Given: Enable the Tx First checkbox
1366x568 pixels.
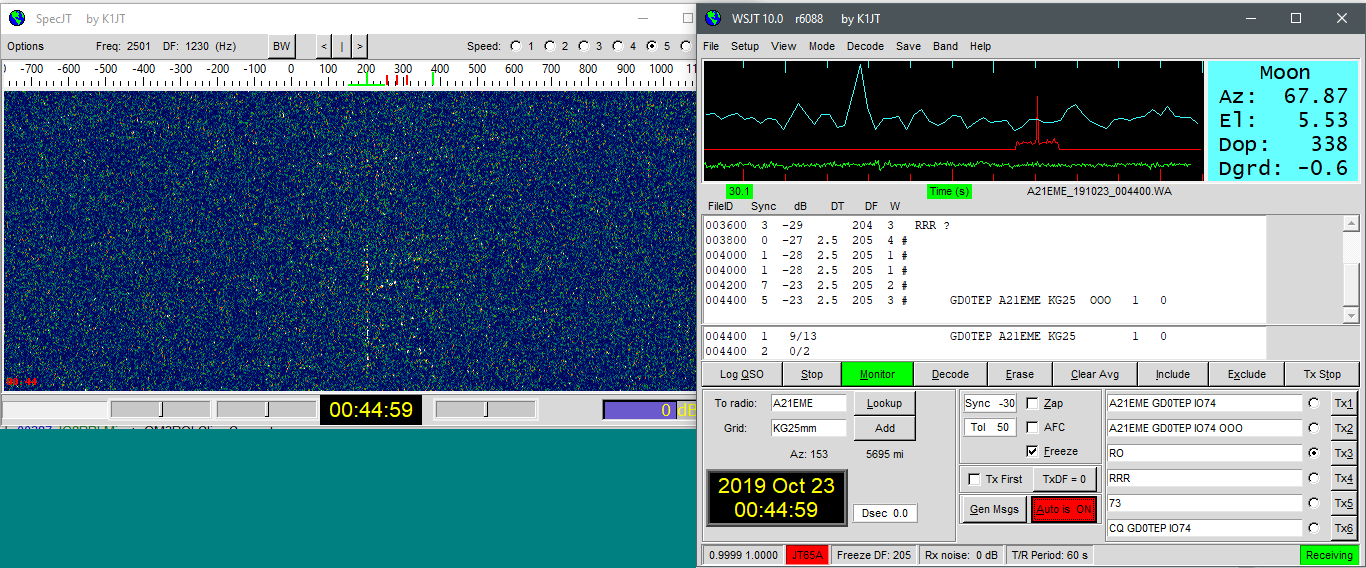Looking at the screenshot, I should click(x=975, y=479).
